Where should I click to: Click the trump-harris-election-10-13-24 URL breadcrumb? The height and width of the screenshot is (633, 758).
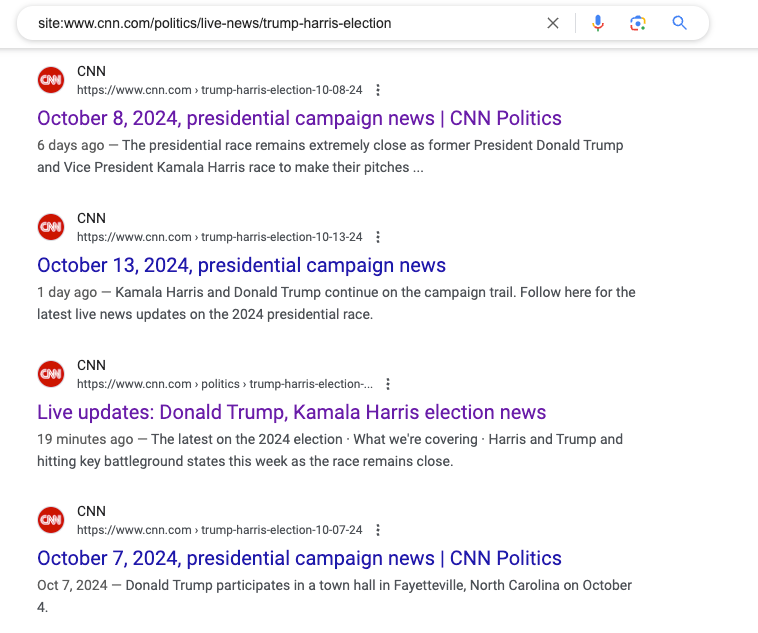coord(281,237)
